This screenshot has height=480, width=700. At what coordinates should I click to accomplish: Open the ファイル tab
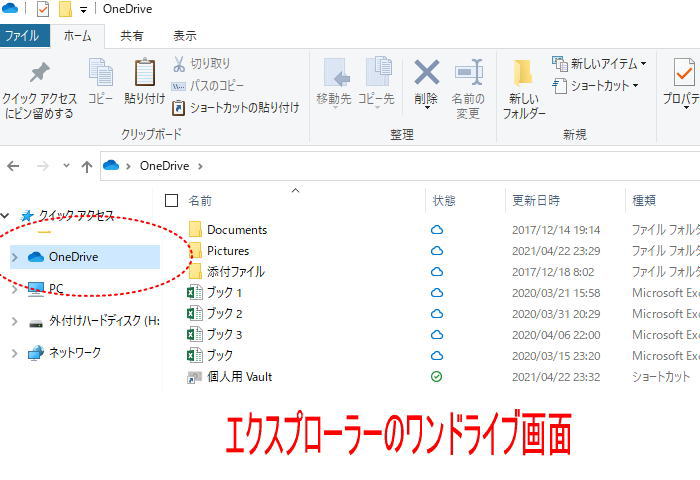coord(25,35)
